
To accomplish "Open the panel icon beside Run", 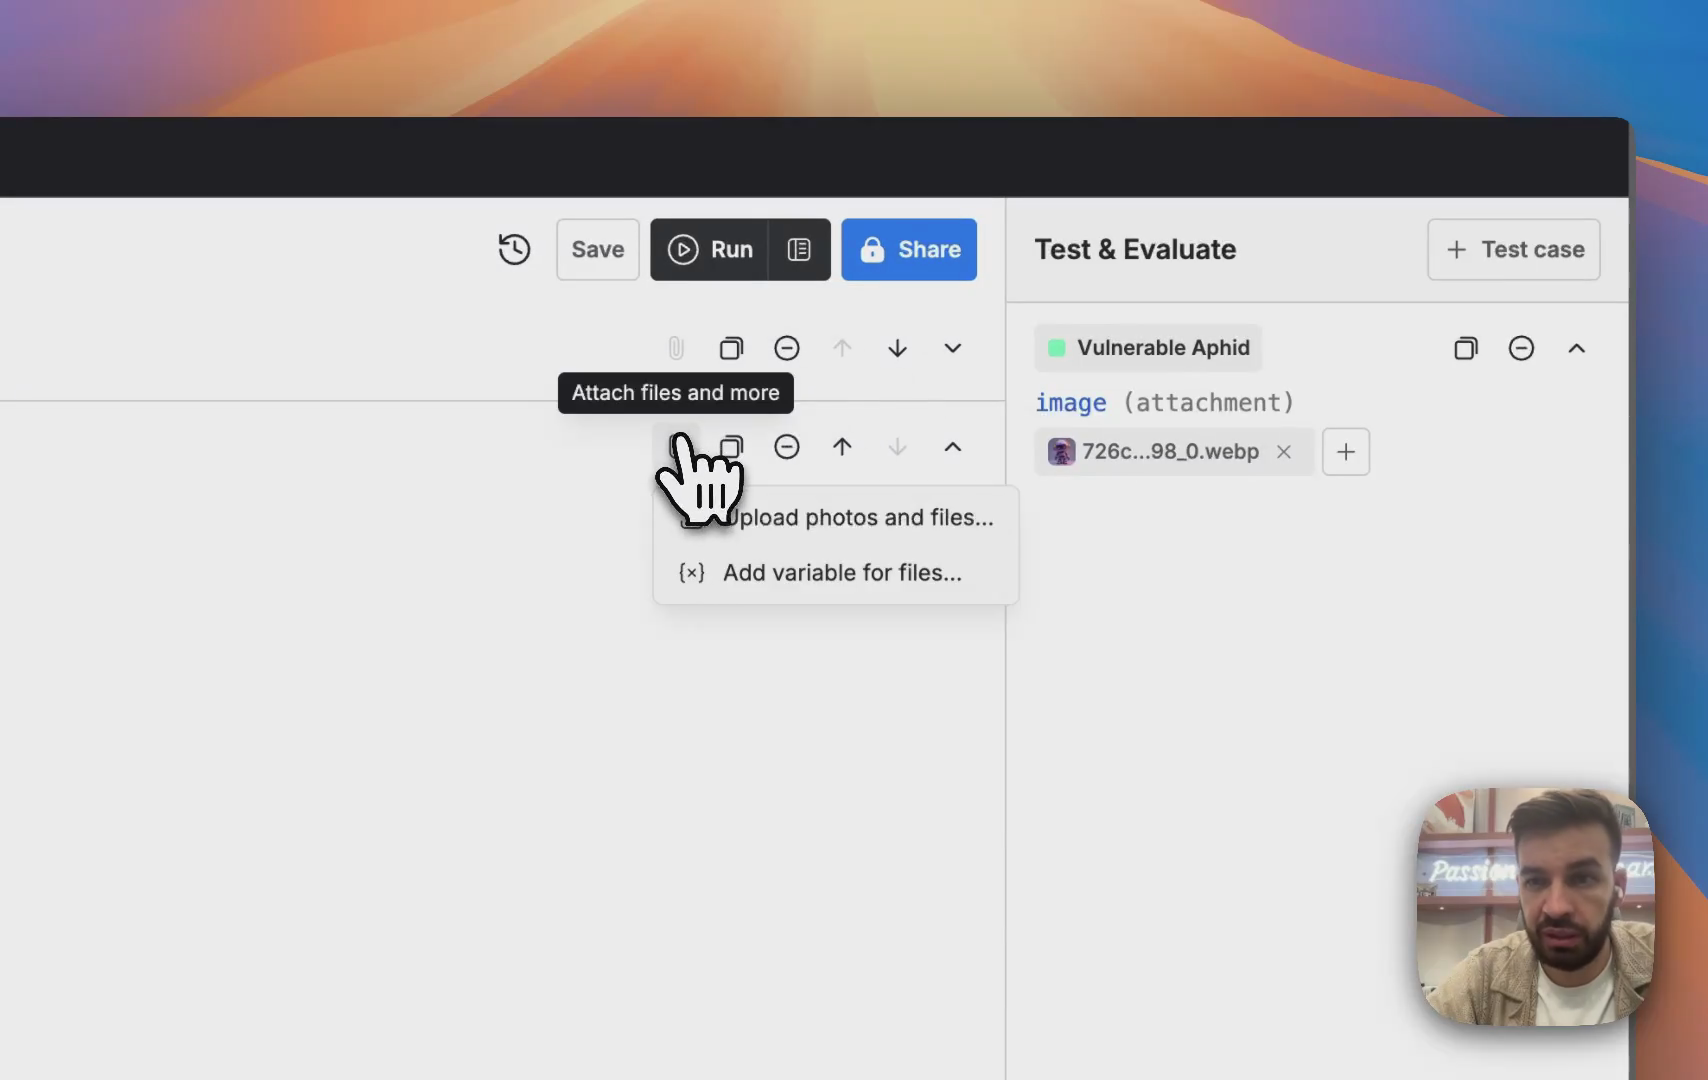I will (799, 249).
